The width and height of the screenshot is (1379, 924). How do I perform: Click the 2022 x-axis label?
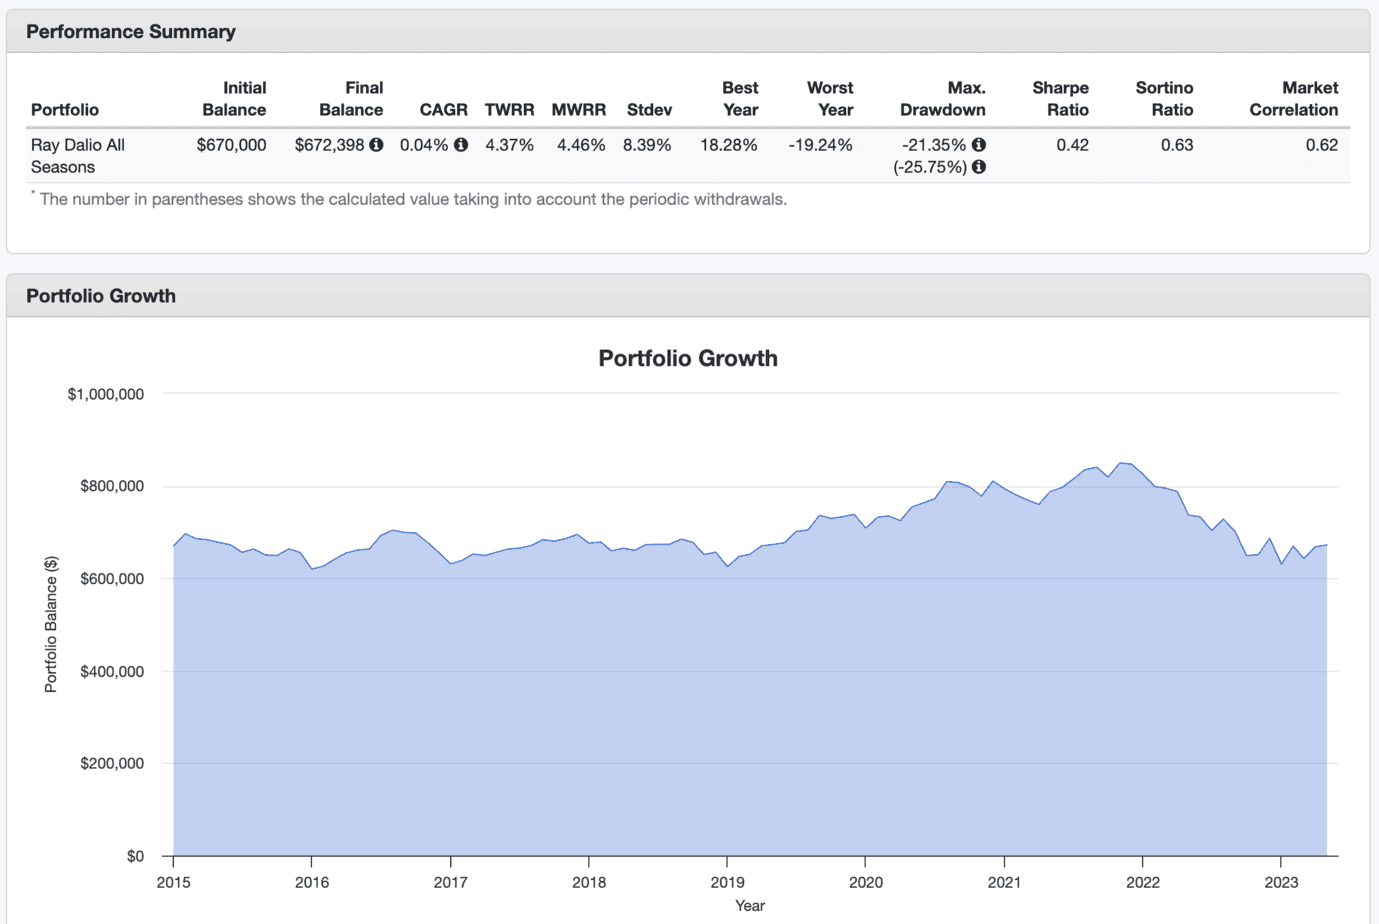1143,882
